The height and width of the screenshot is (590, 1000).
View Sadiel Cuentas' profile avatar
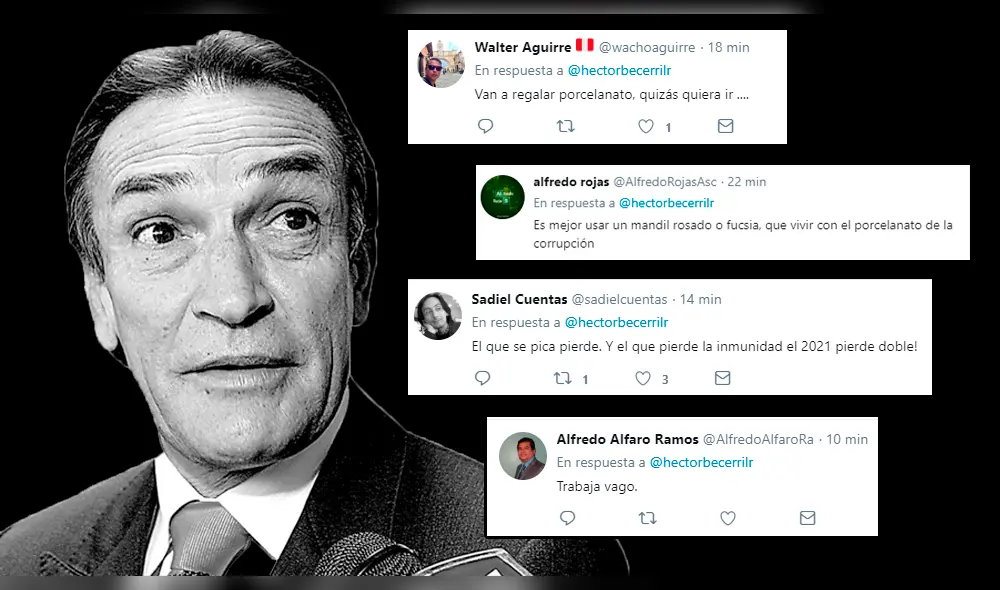pyautogui.click(x=438, y=316)
